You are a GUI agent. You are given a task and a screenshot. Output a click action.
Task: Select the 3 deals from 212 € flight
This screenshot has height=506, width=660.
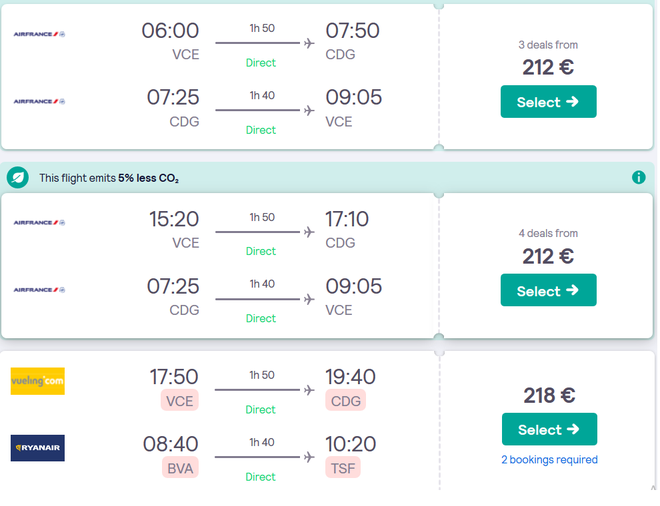548,101
